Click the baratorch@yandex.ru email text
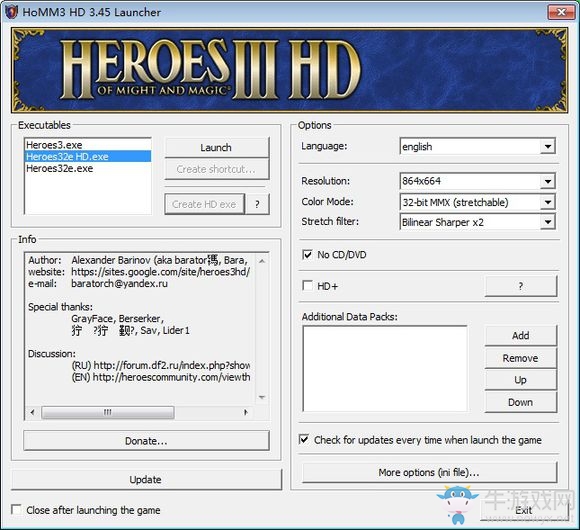This screenshot has height=530, width=580. (x=119, y=284)
